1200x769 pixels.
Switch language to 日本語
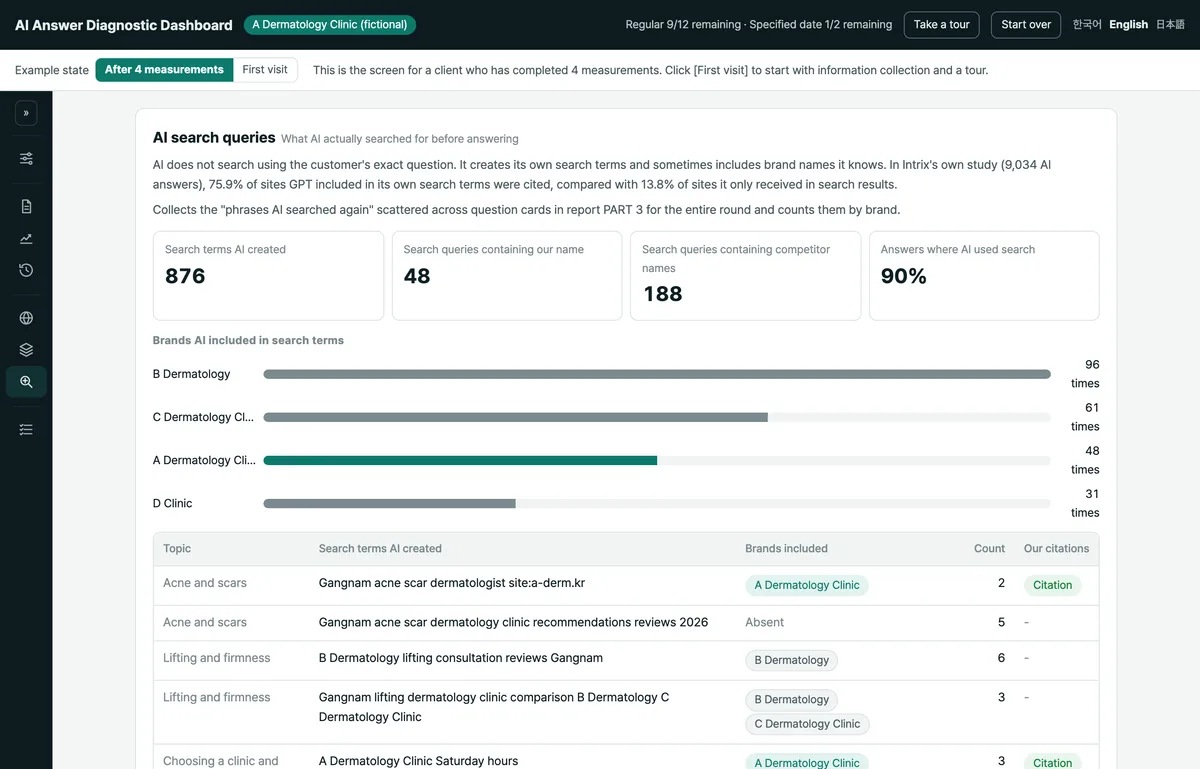tap(1170, 25)
